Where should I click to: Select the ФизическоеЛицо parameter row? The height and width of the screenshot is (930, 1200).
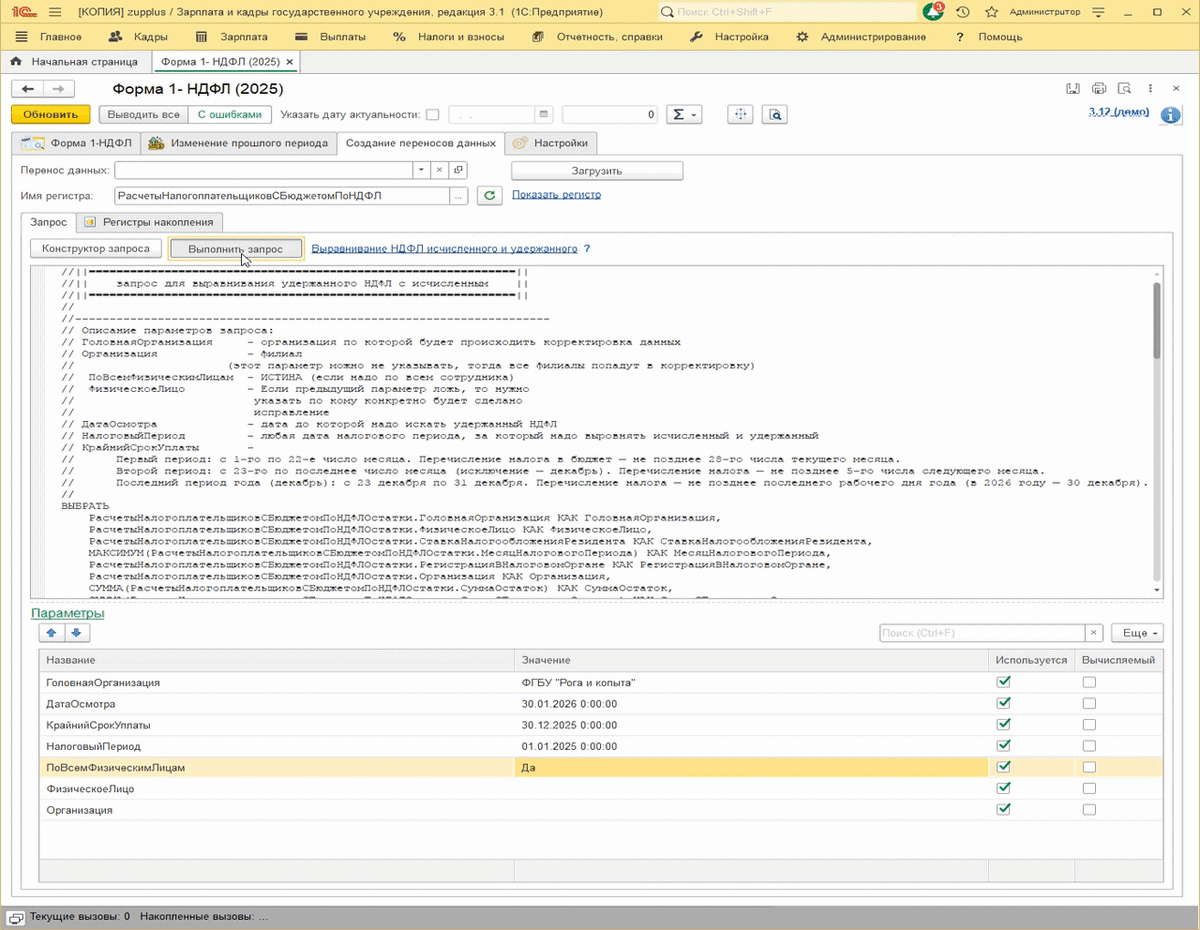point(602,788)
